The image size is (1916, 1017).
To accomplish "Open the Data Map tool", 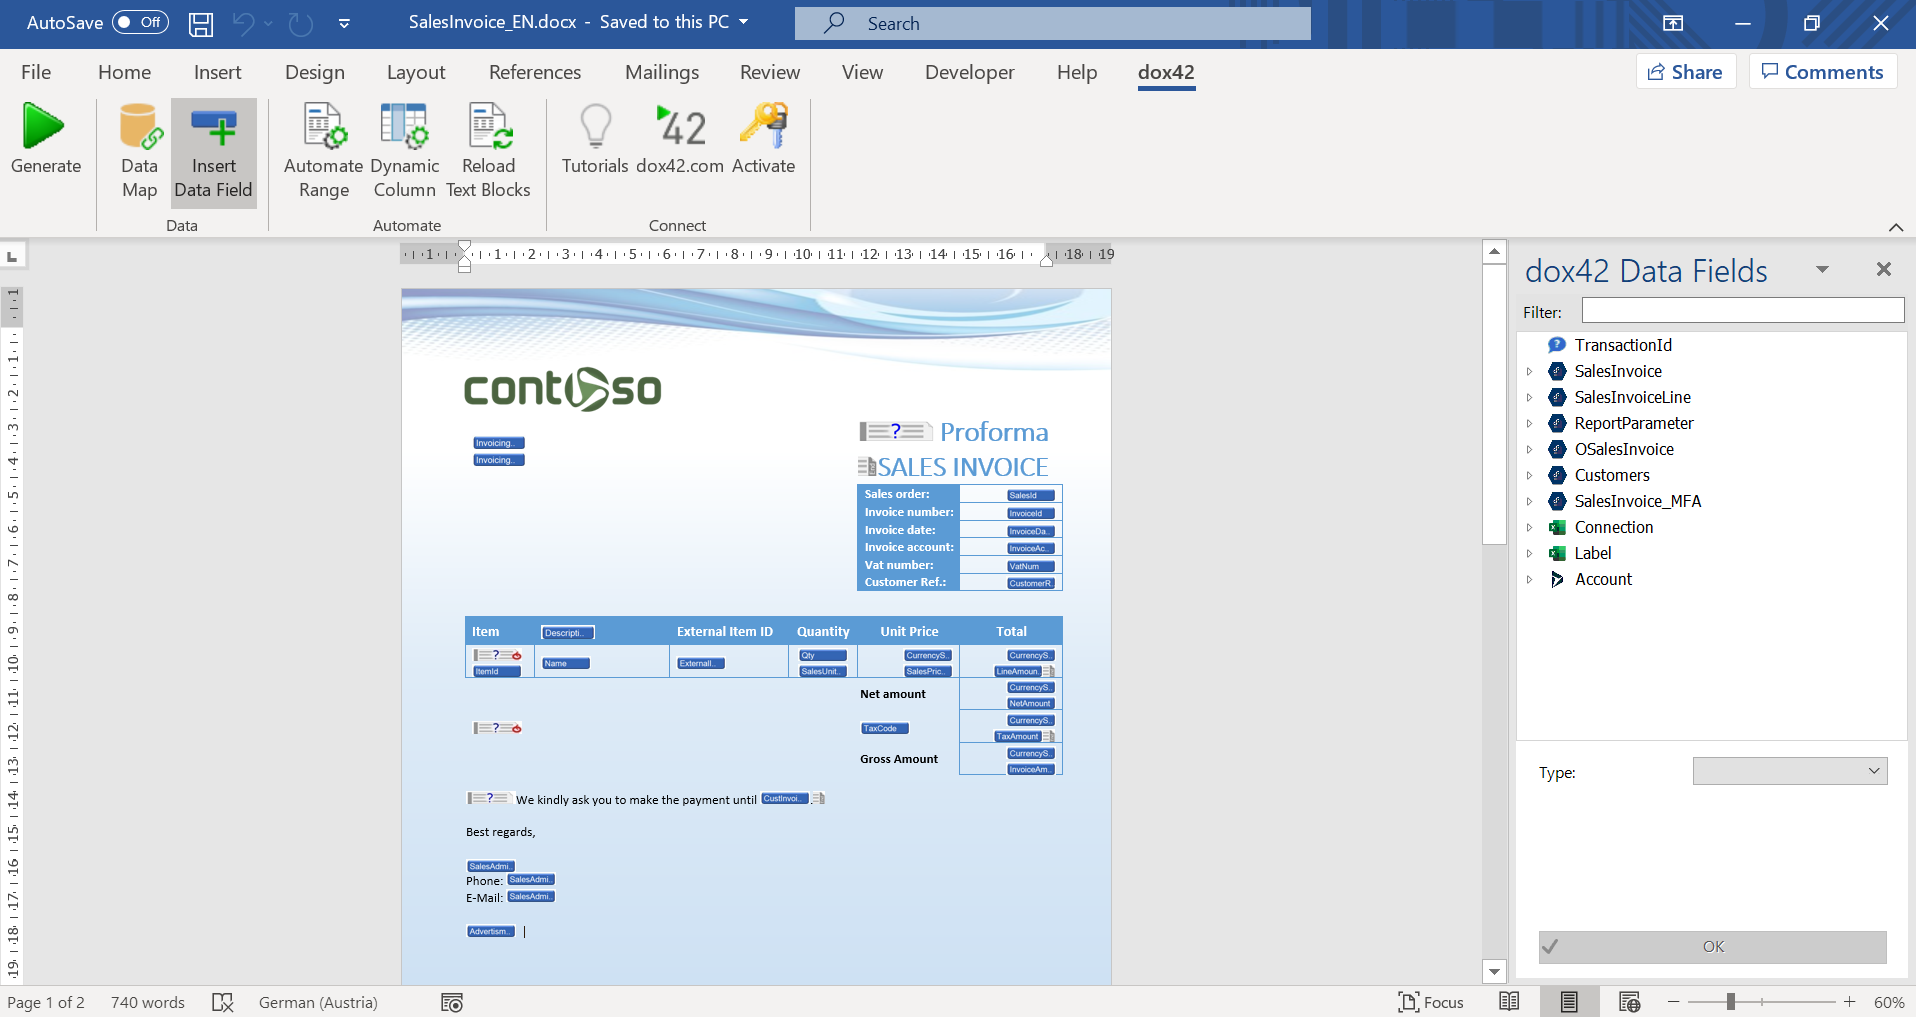I will (139, 152).
